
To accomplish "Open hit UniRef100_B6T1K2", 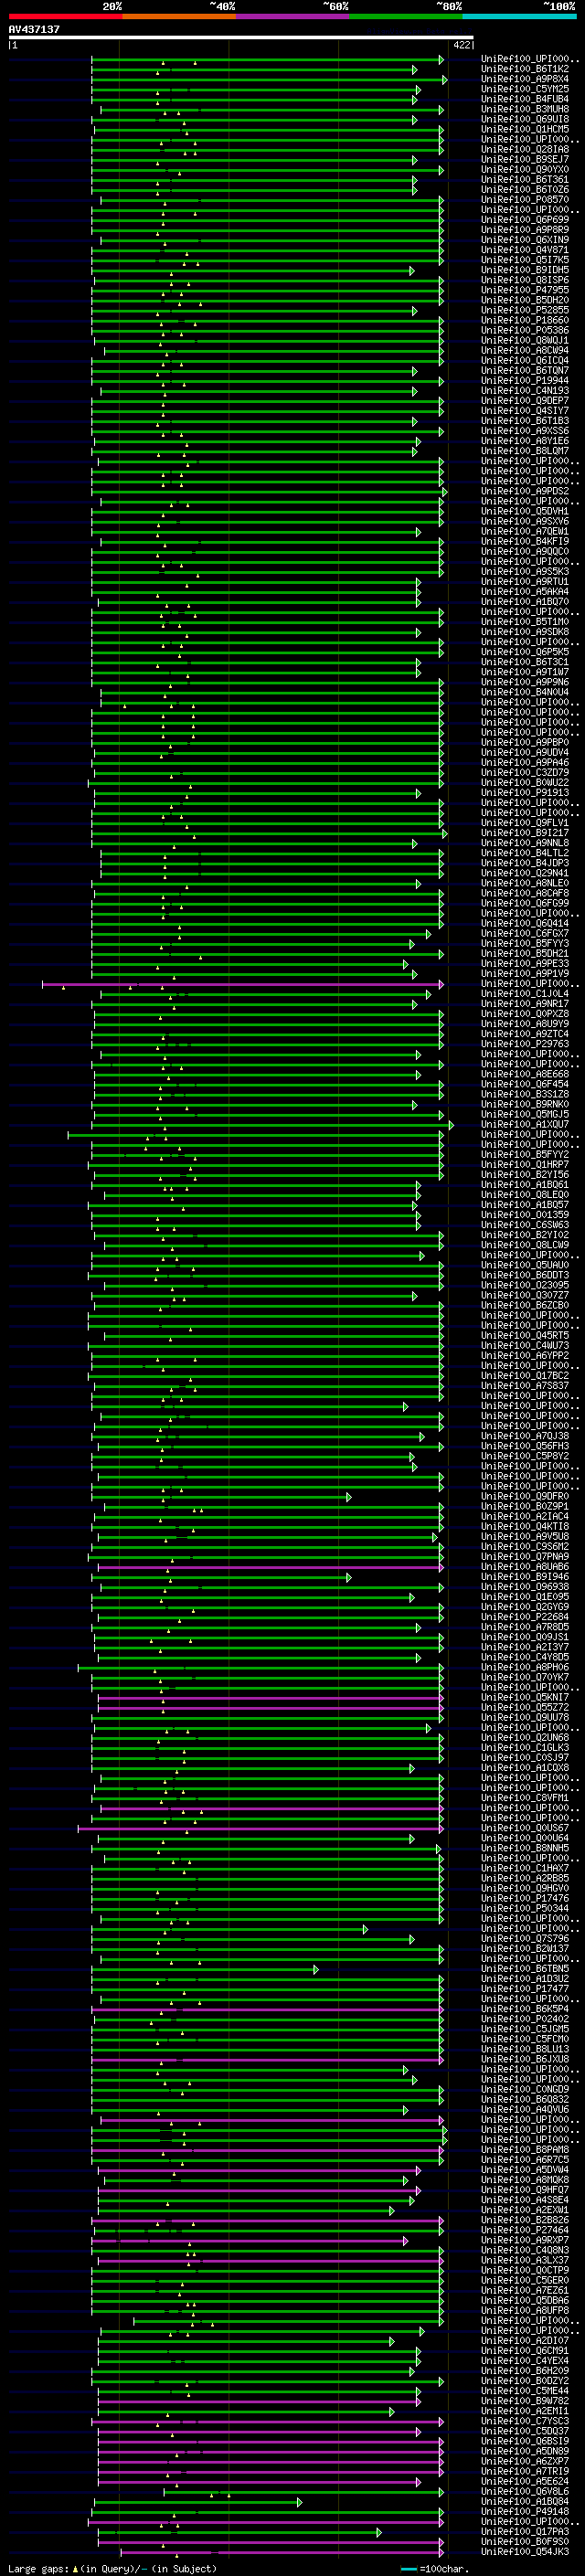I will coord(525,69).
